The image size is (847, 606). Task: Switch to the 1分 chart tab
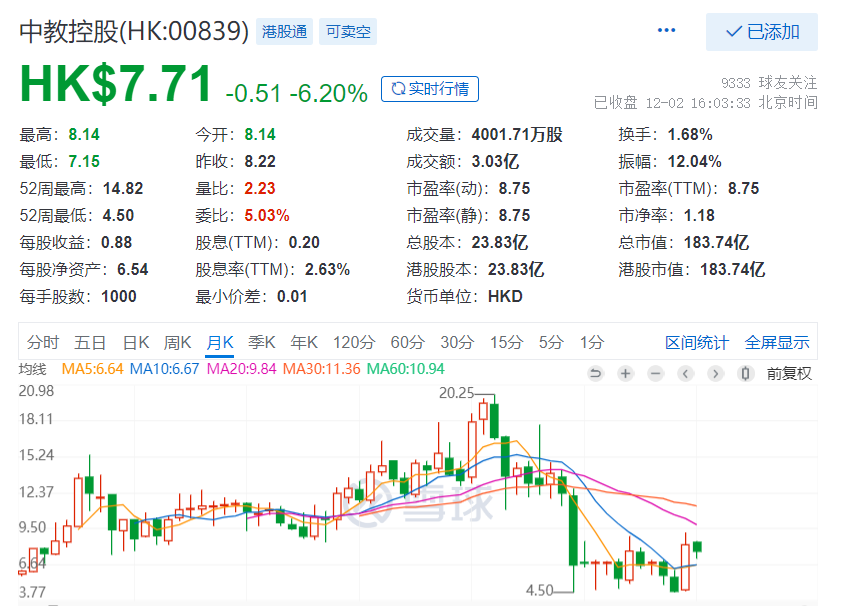coord(591,342)
